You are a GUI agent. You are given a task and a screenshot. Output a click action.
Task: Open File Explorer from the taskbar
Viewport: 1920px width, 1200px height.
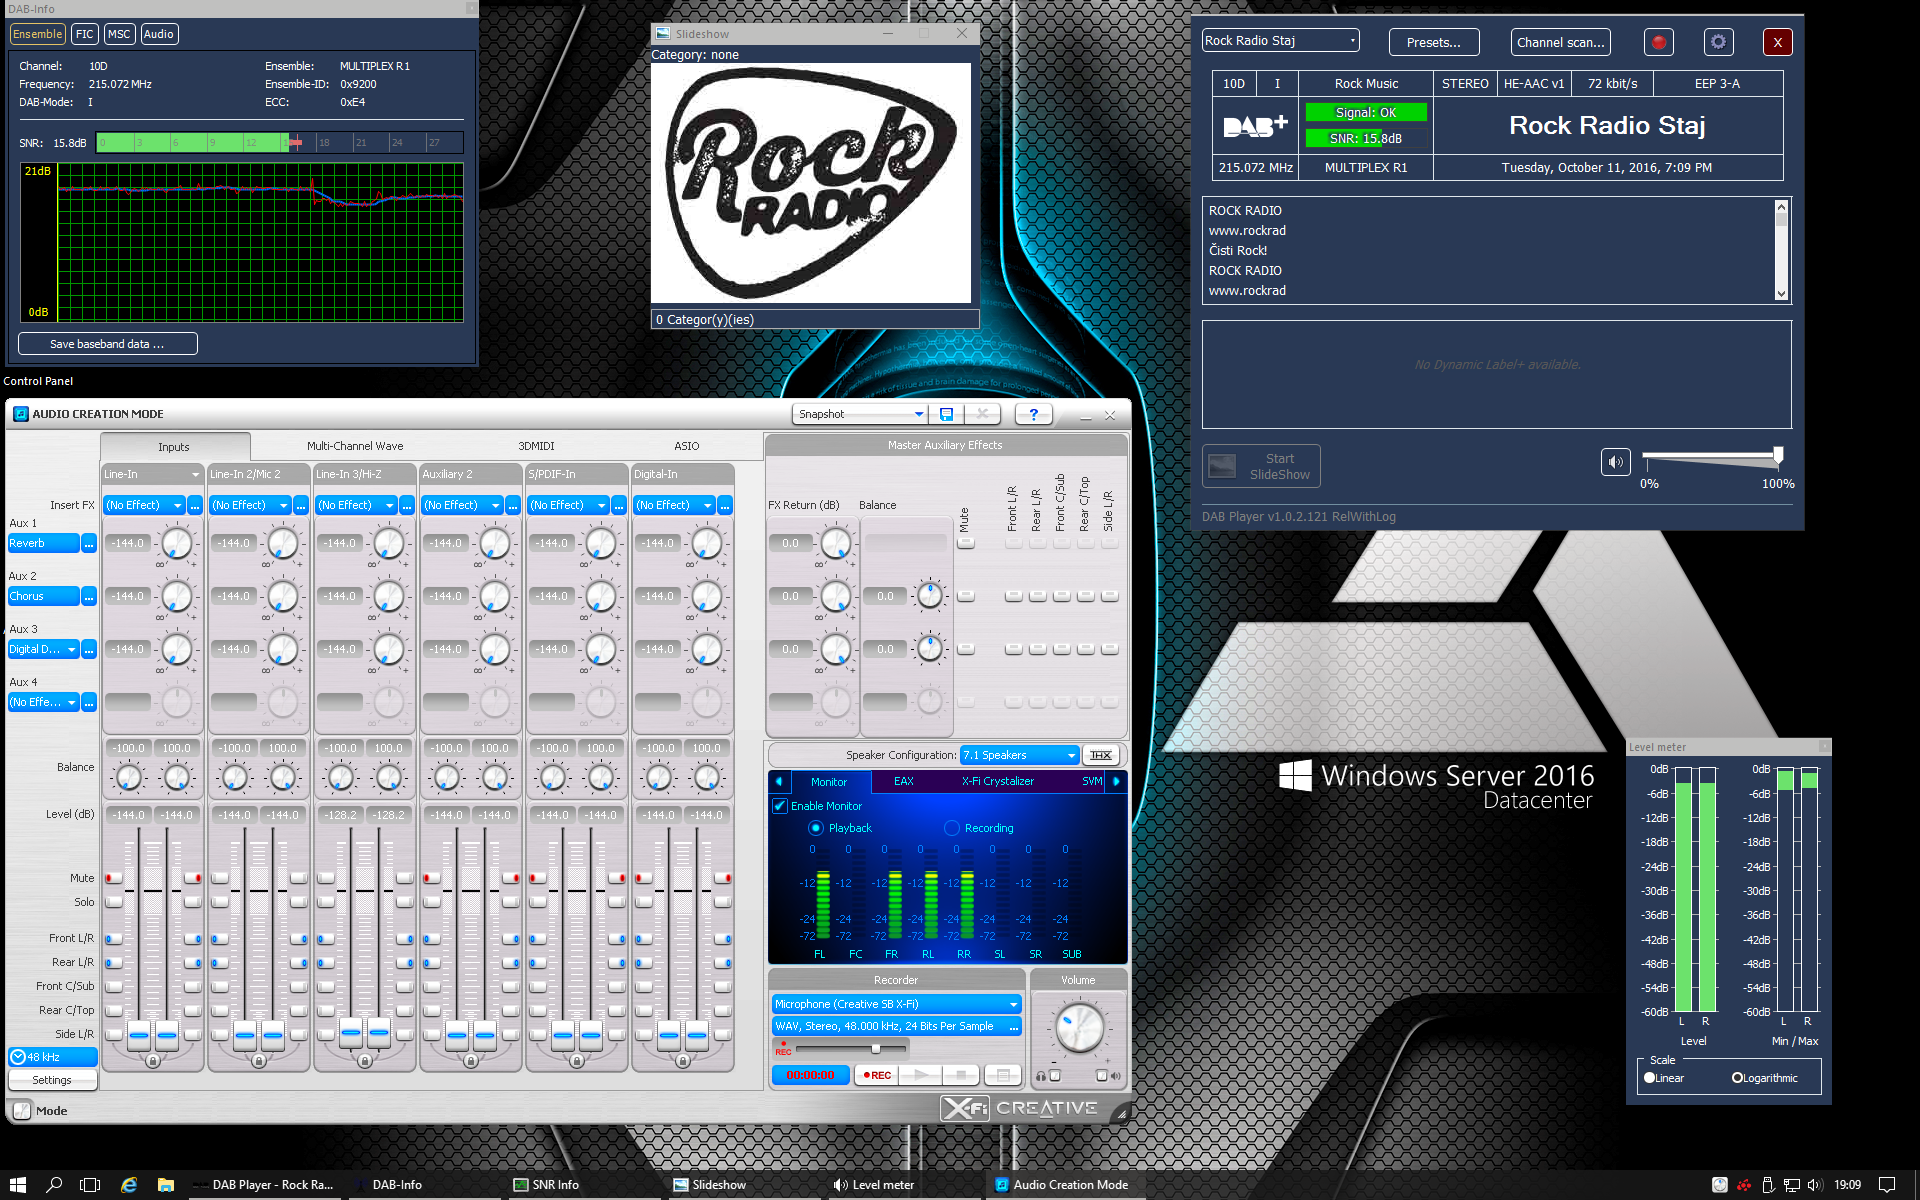(x=166, y=1184)
